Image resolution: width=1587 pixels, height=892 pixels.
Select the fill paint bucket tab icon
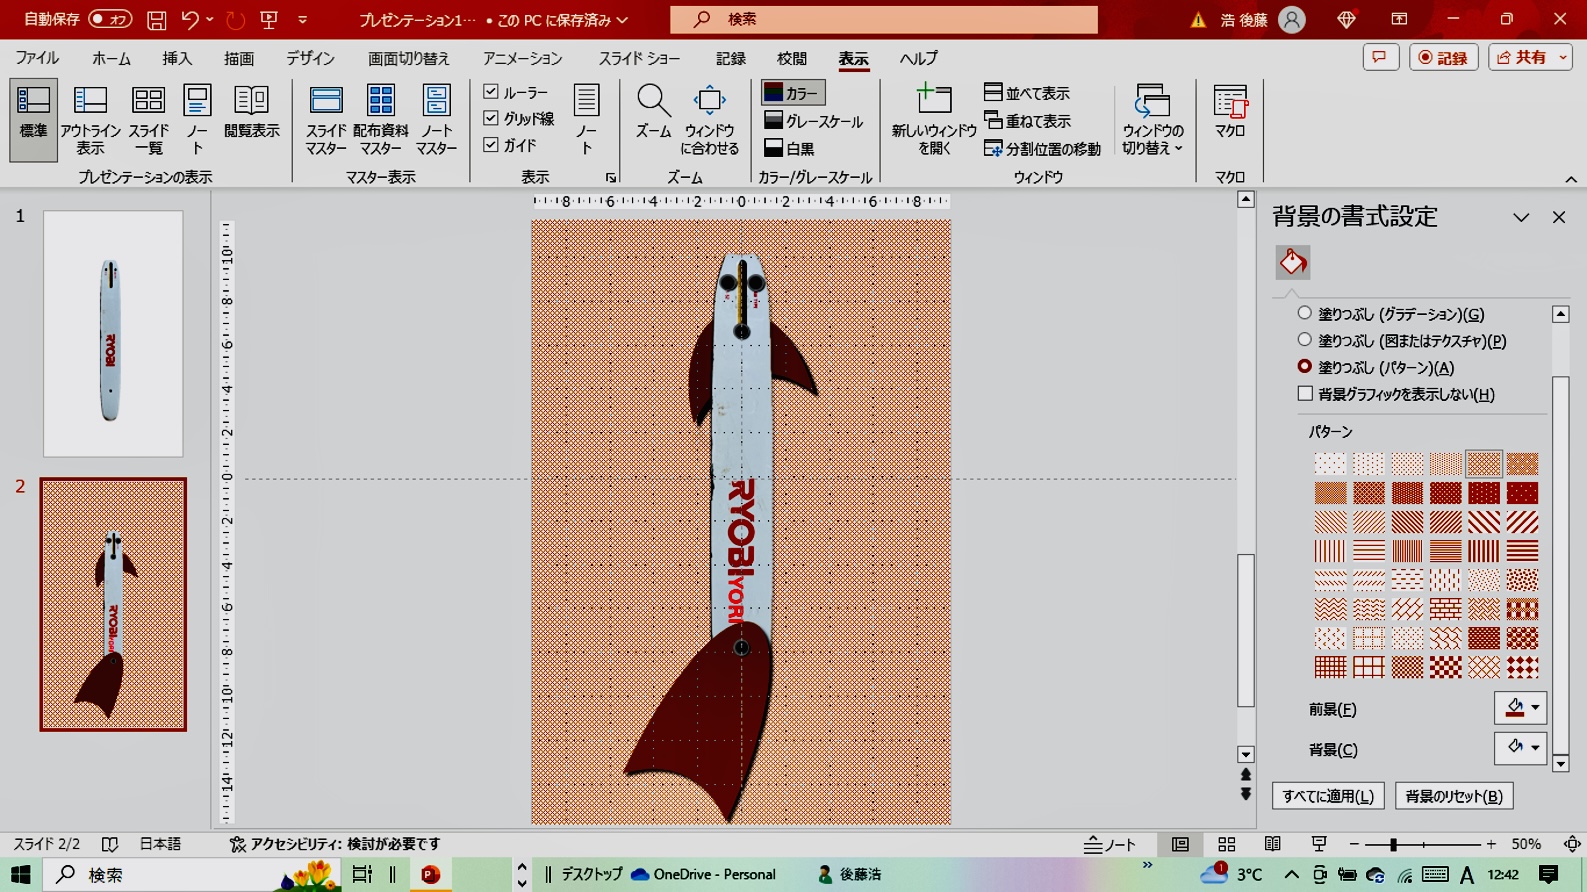[x=1293, y=262]
